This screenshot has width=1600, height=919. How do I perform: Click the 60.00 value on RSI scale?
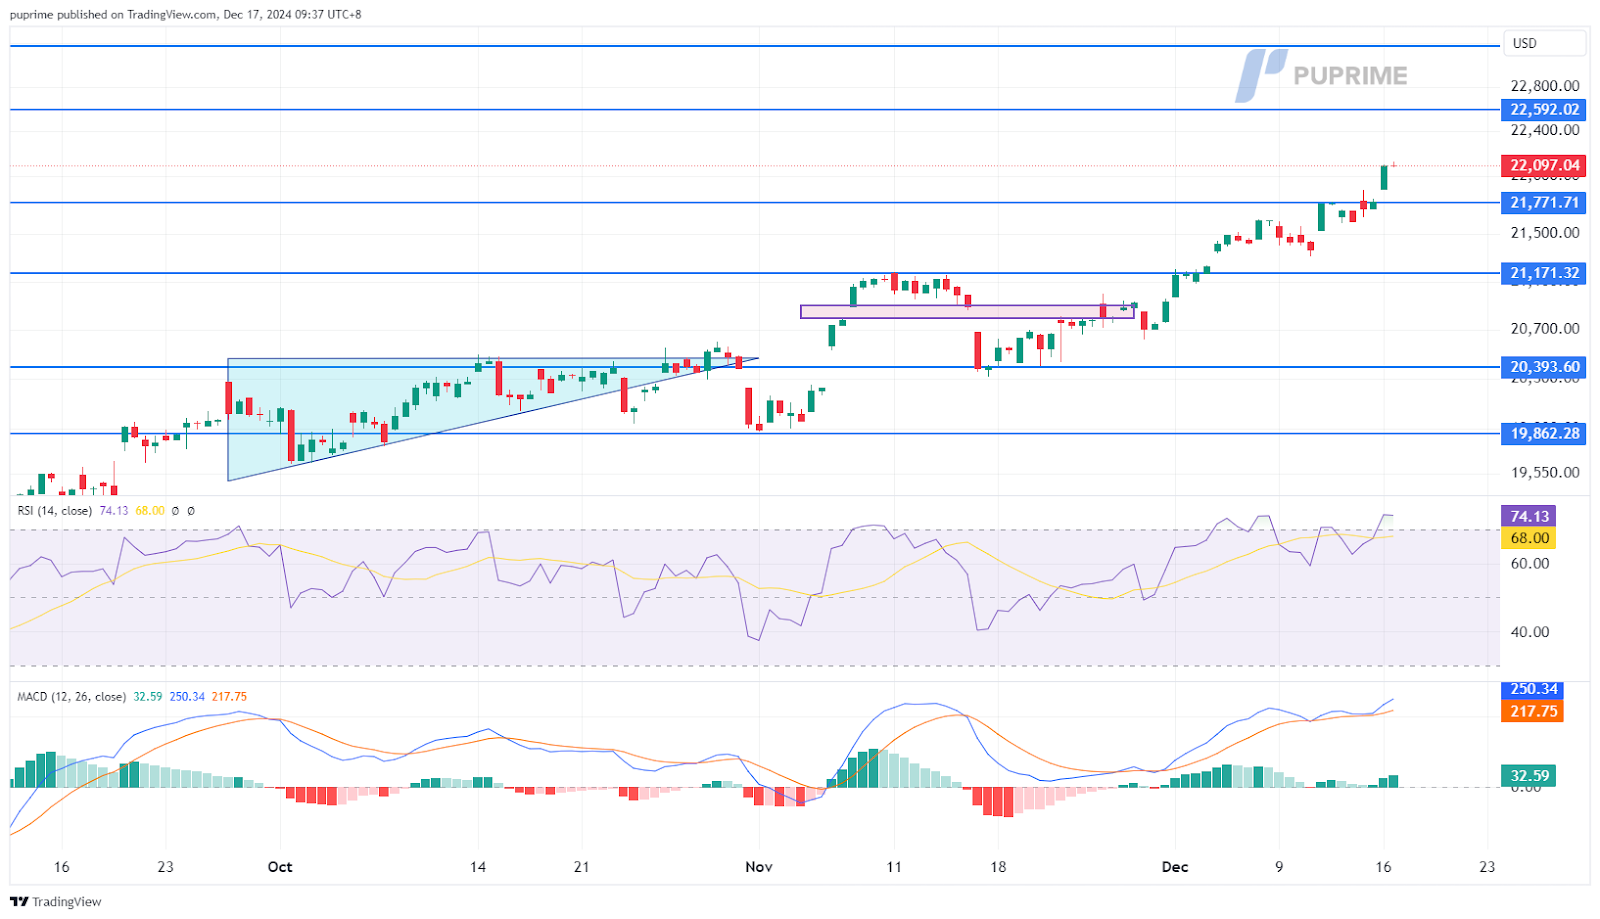pos(1530,563)
